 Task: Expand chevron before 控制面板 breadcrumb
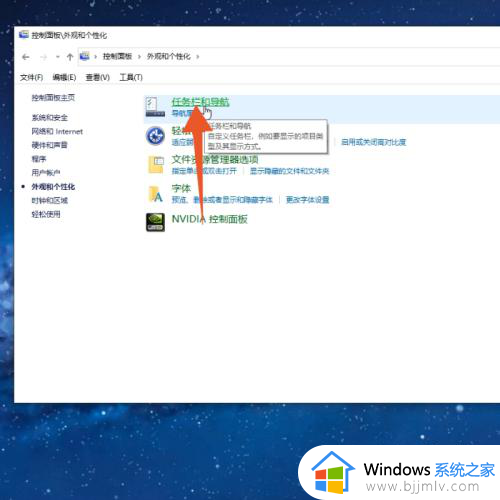click(95, 57)
